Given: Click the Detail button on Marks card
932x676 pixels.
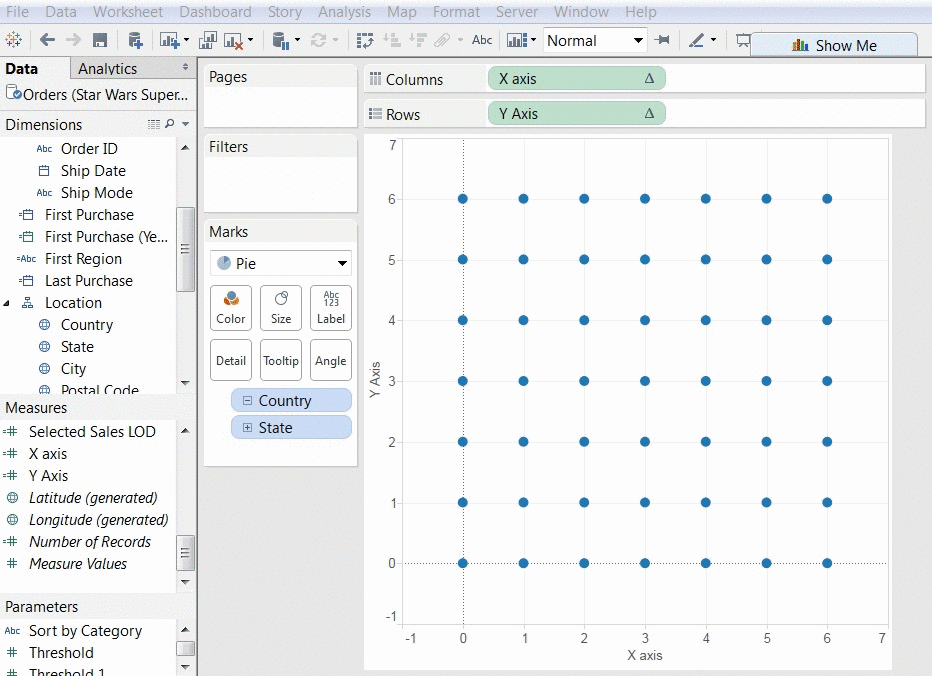Looking at the screenshot, I should click(231, 360).
